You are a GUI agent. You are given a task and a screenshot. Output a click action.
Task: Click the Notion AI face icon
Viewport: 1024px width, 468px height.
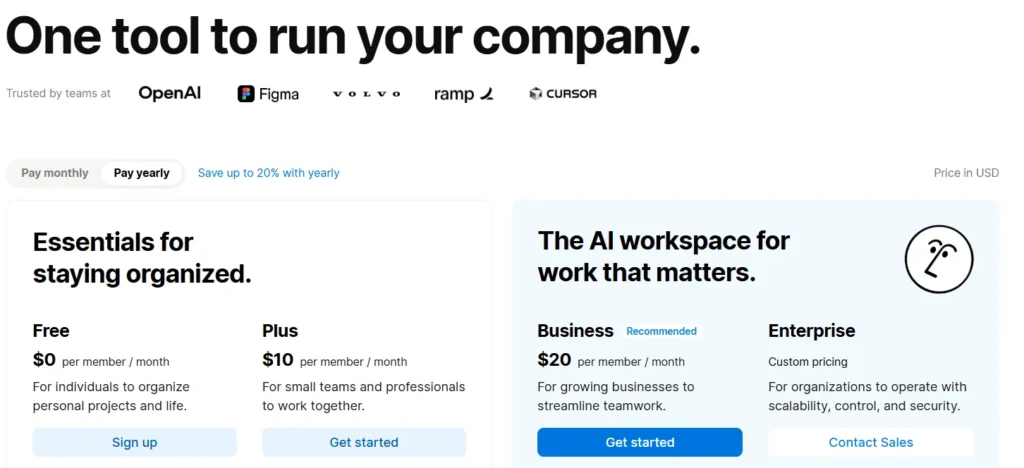click(x=938, y=260)
